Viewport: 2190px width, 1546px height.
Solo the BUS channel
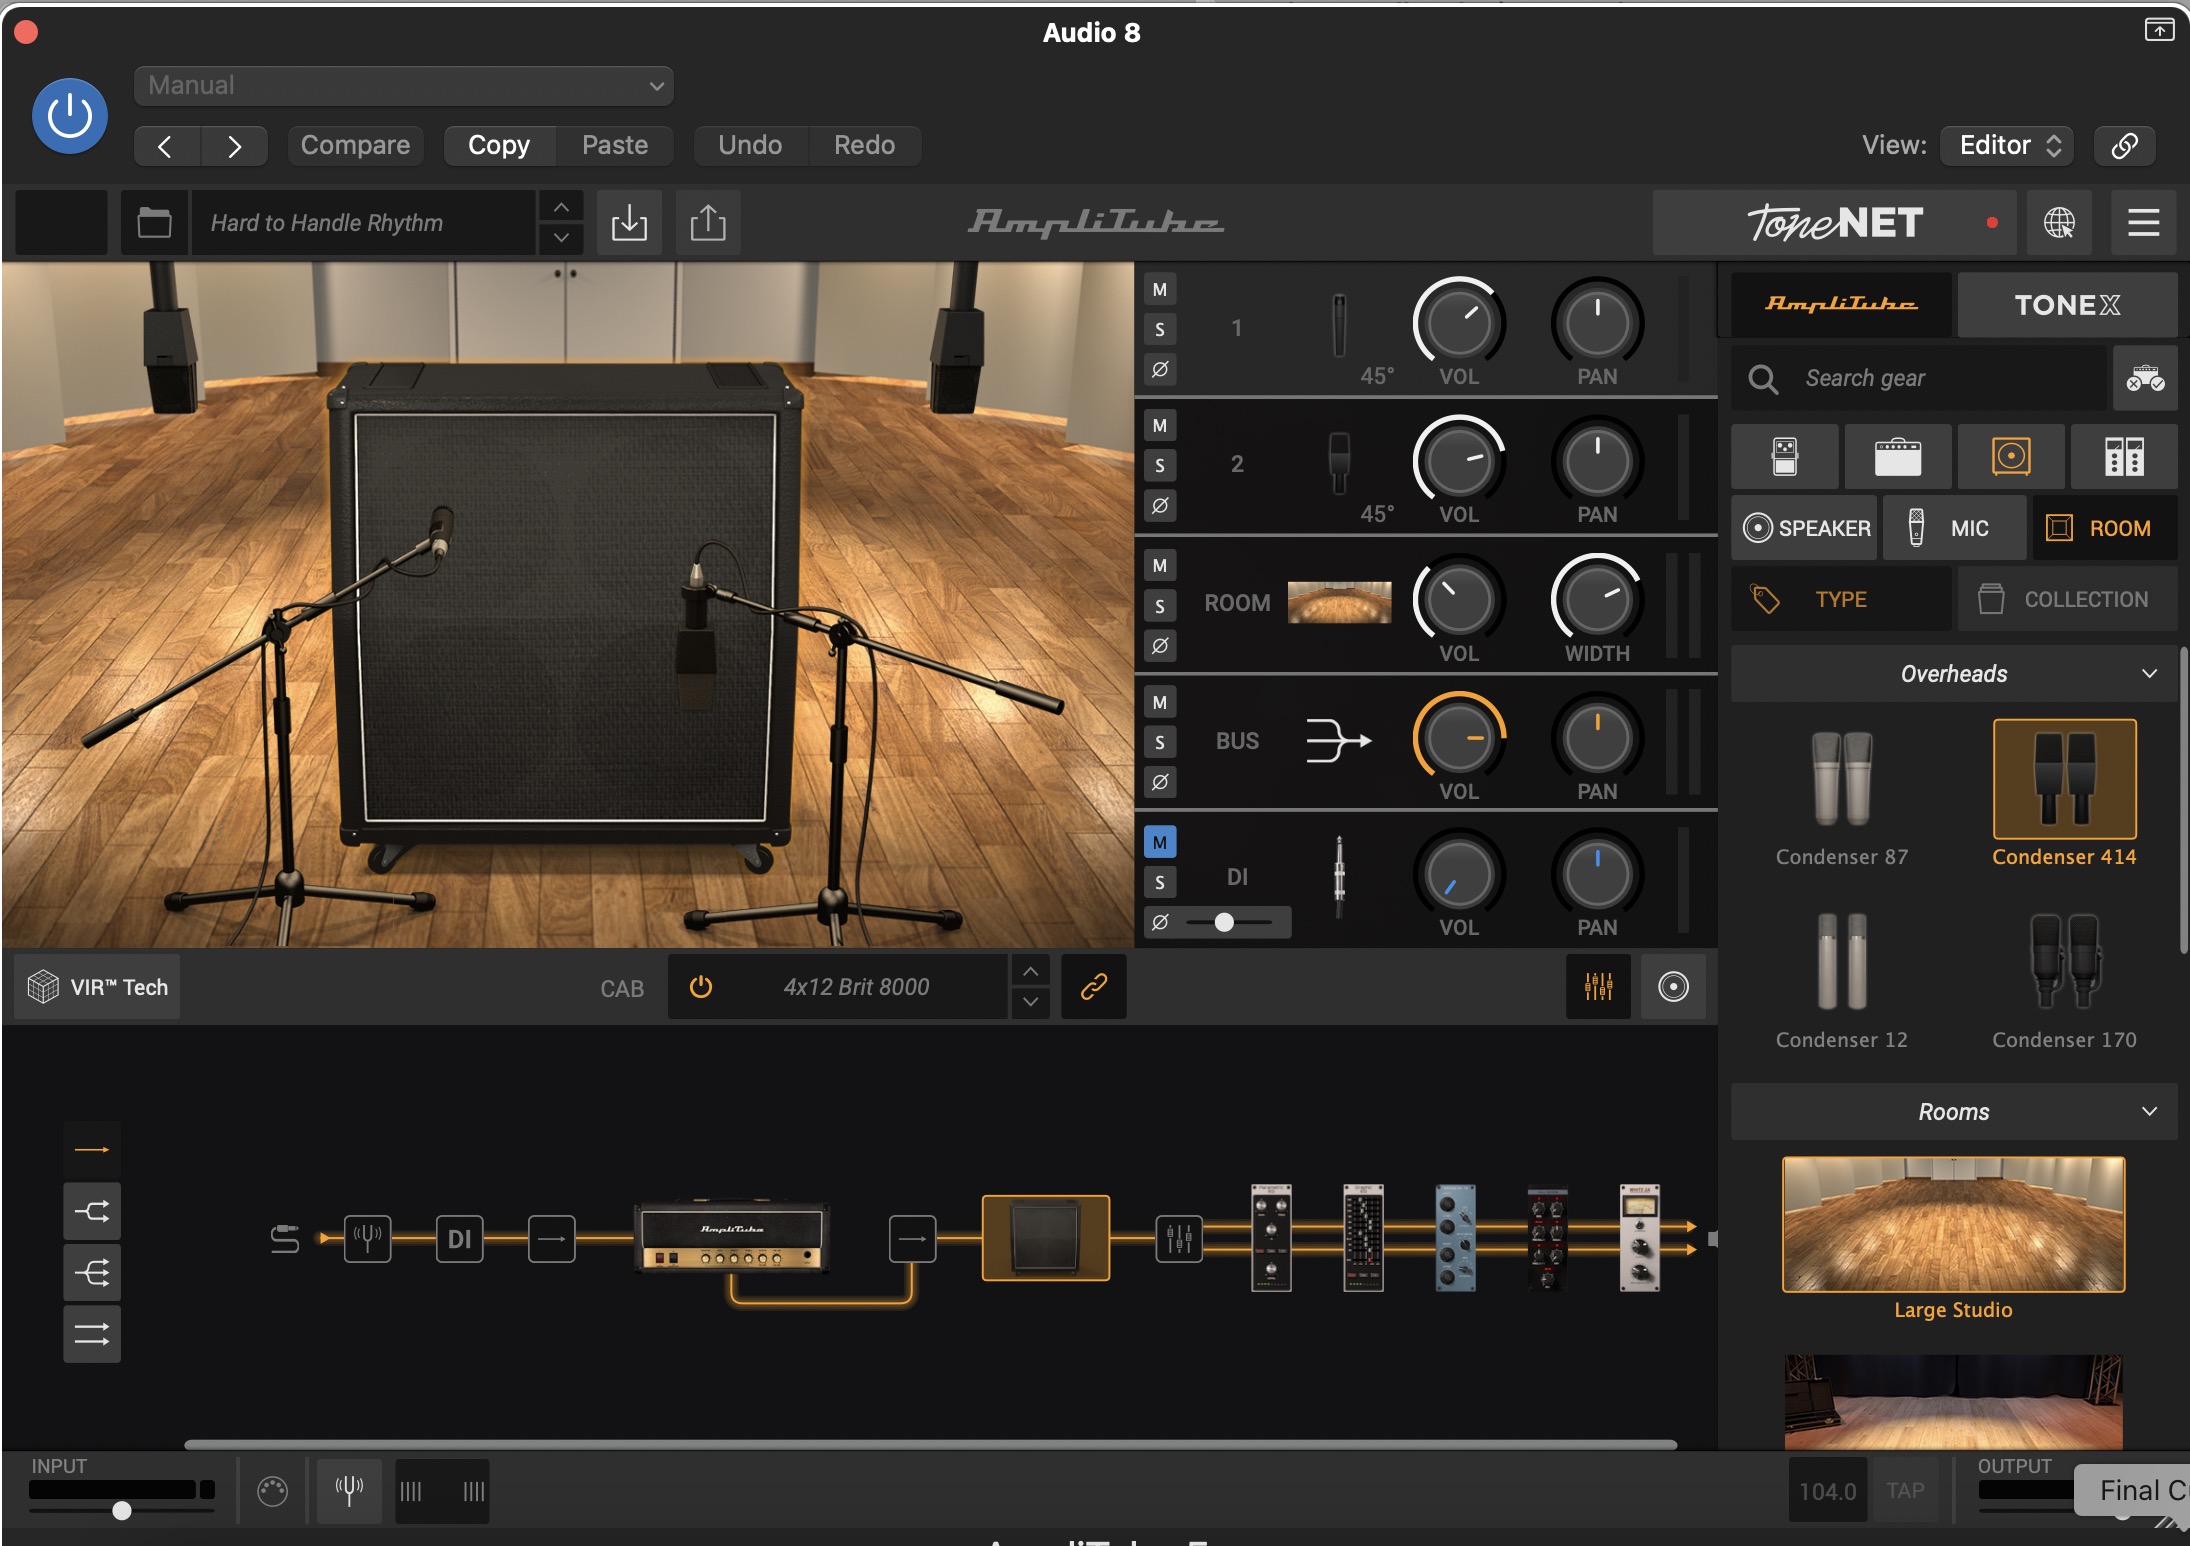[x=1160, y=742]
